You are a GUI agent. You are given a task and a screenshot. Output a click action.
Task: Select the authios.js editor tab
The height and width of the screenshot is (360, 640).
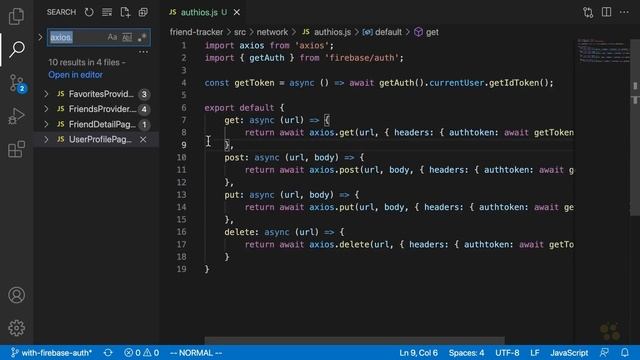pyautogui.click(x=203, y=12)
